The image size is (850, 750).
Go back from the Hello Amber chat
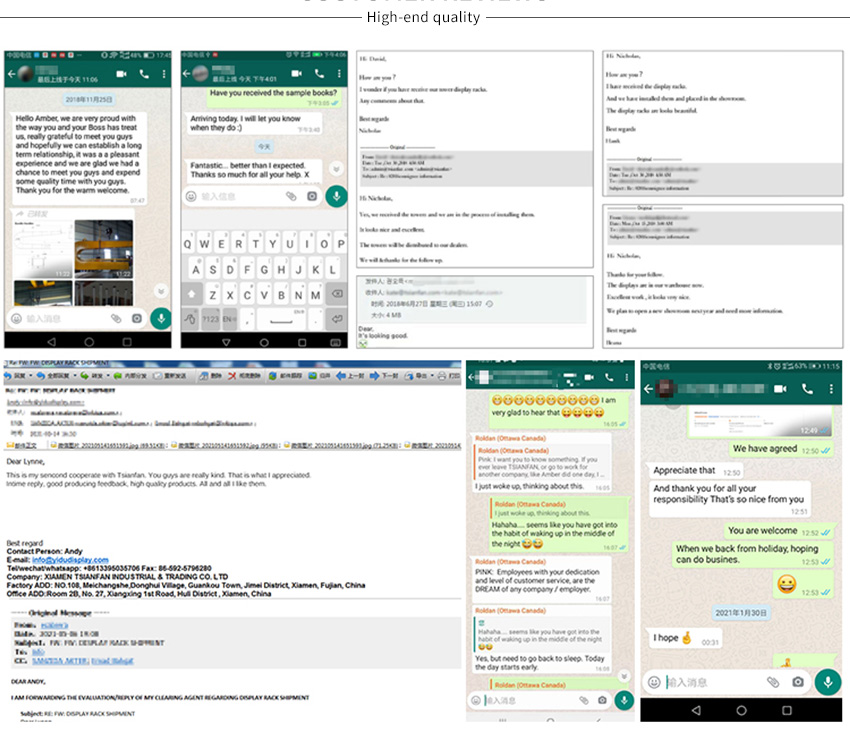pyautogui.click(x=11, y=74)
